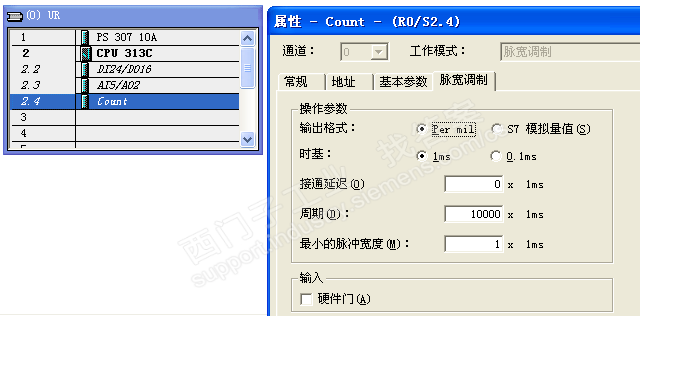
Task: Click the 周期 period input field
Action: [x=474, y=214]
